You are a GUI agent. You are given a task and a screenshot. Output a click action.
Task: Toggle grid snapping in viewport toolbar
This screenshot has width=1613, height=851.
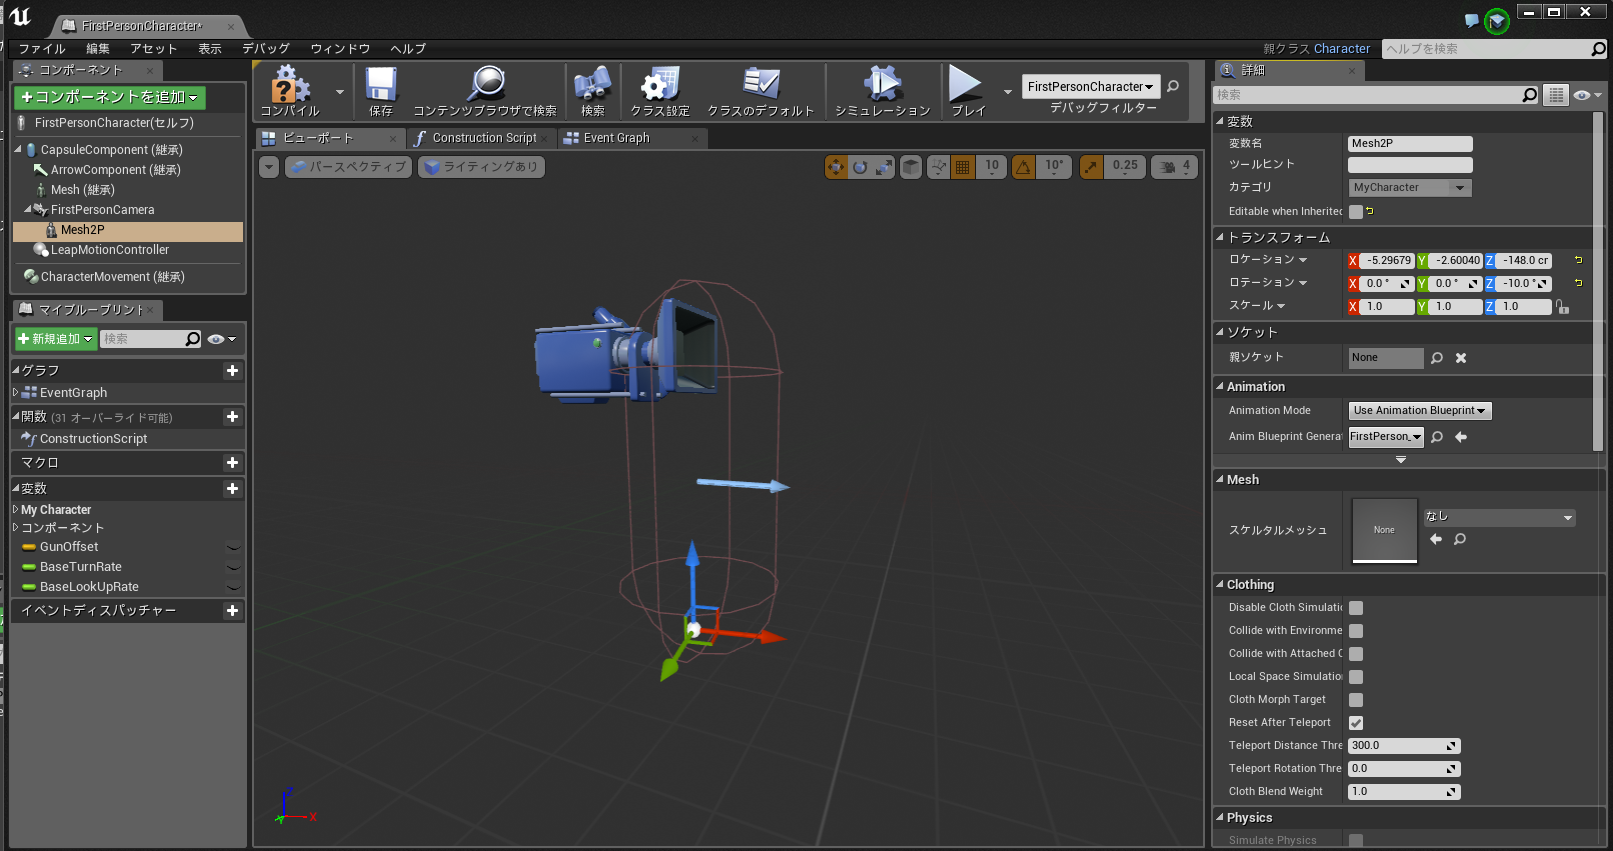tap(962, 167)
